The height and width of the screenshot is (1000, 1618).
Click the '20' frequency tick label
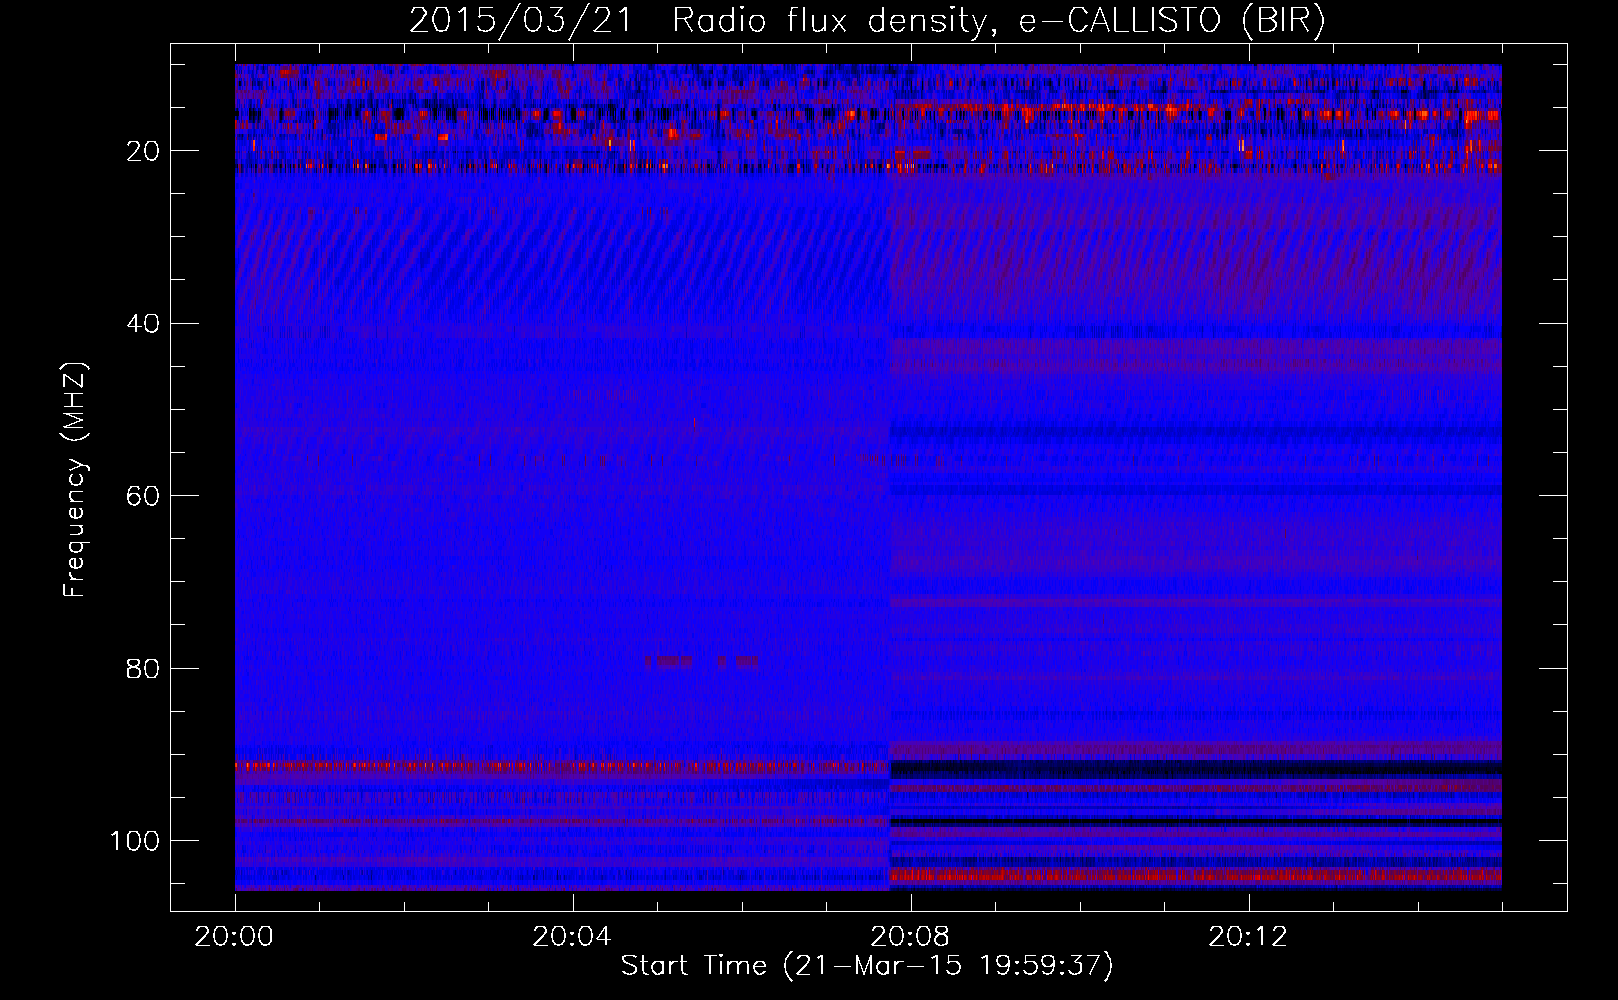144,151
